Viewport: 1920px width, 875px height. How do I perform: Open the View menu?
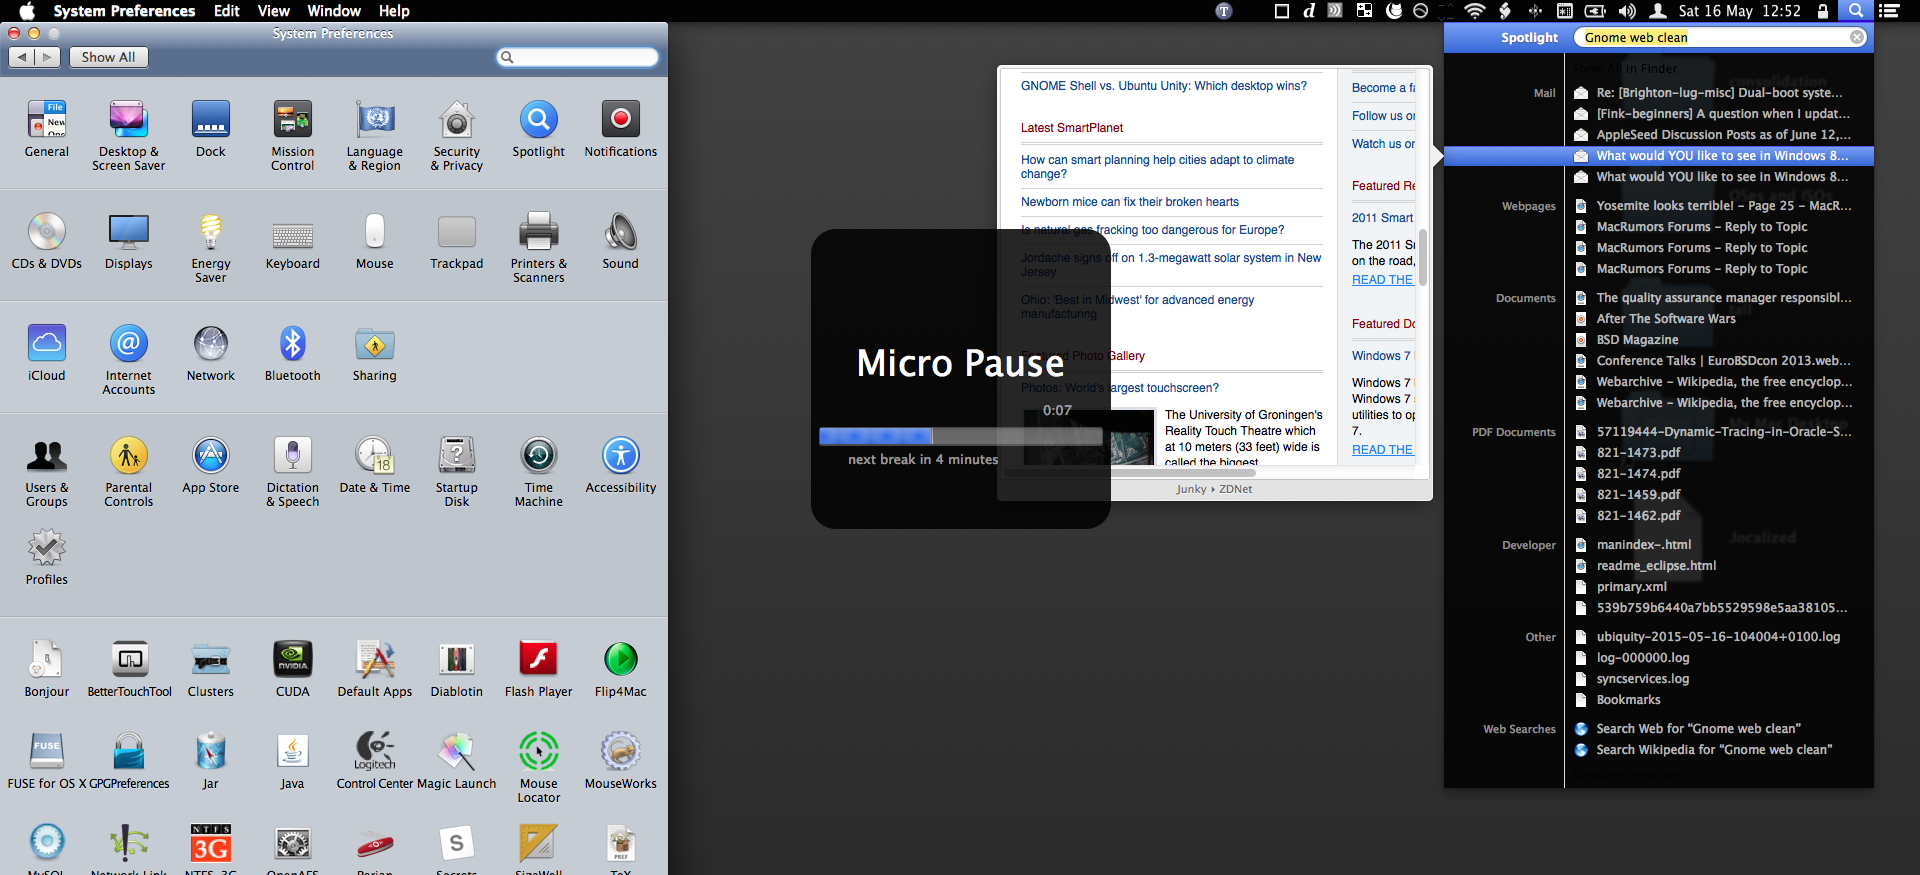tap(274, 11)
